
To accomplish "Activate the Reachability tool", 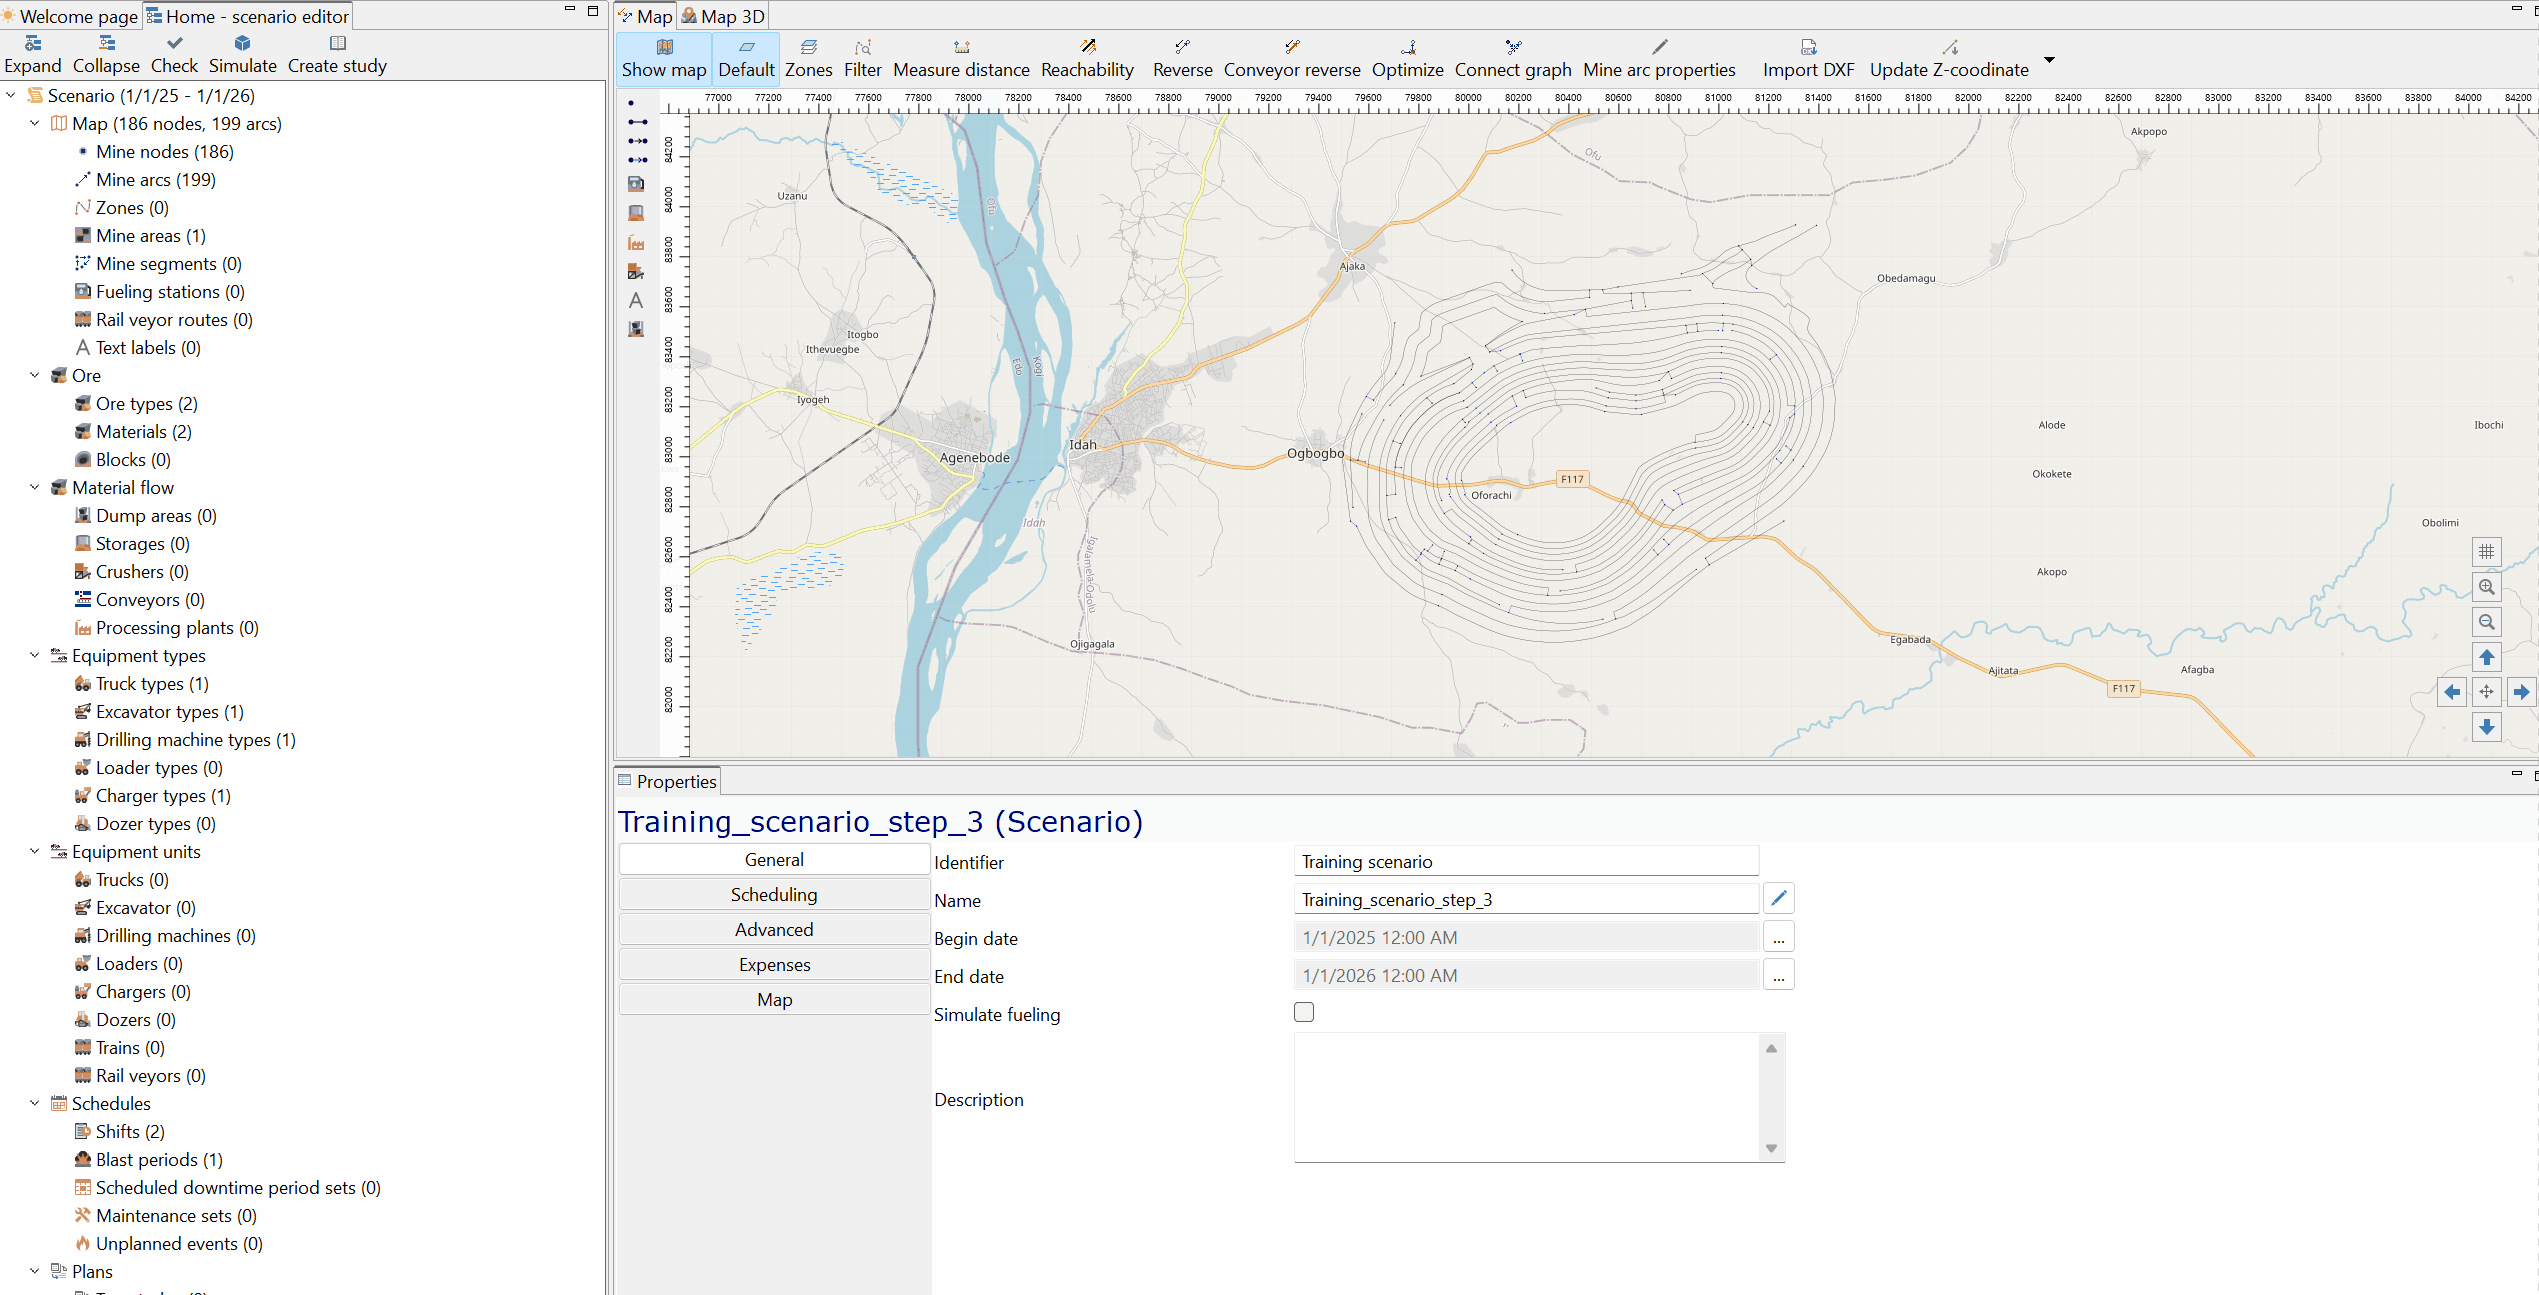I will pos(1087,59).
